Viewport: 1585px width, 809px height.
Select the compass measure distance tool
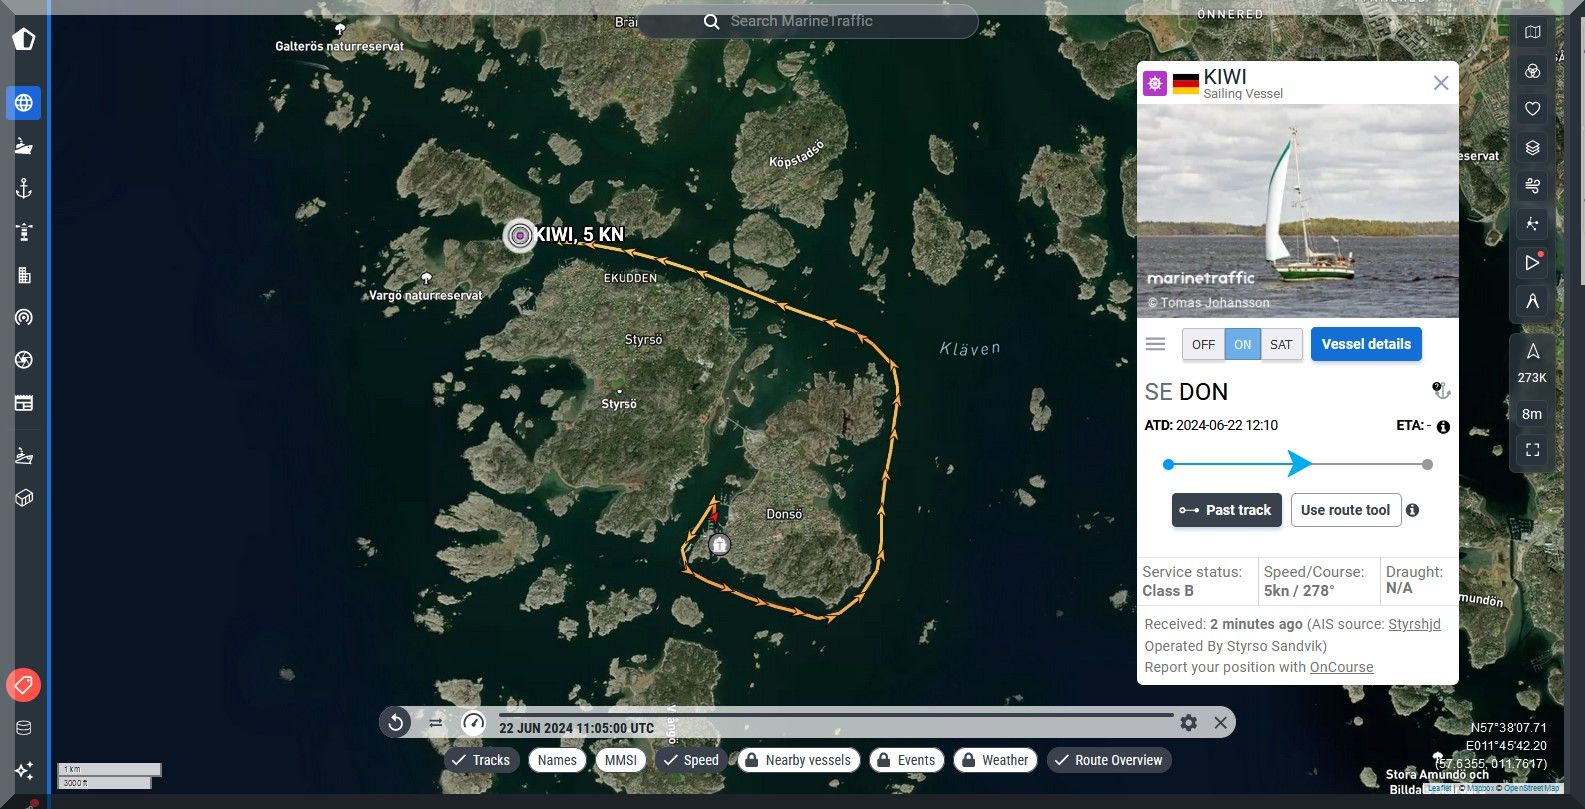1532,301
